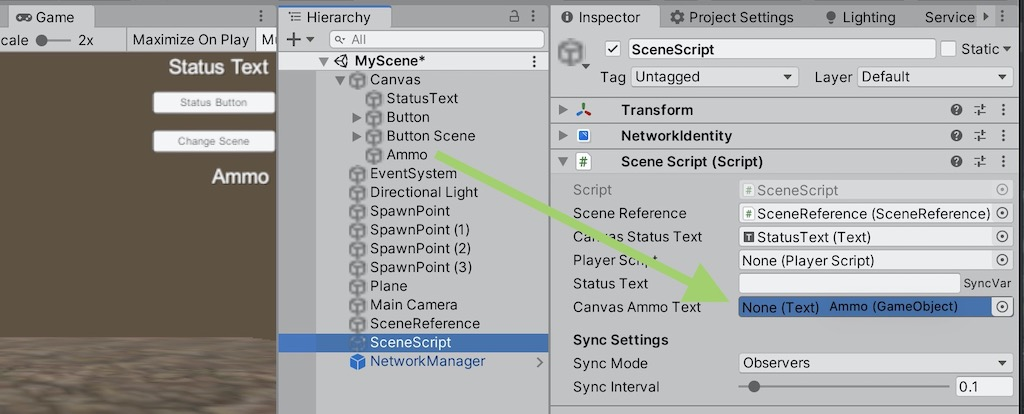This screenshot has width=1024, height=414.
Task: Enable the Static checkbox
Action: pos(948,48)
